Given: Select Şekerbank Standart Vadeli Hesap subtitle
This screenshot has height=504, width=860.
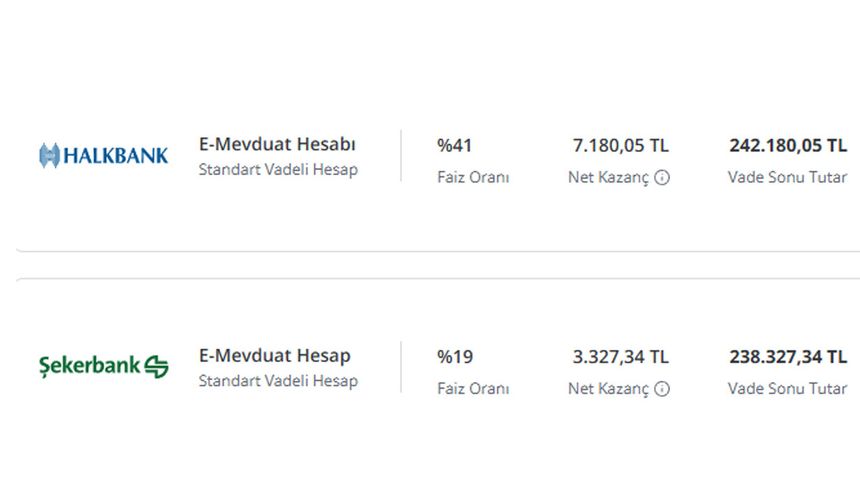Looking at the screenshot, I should (278, 381).
